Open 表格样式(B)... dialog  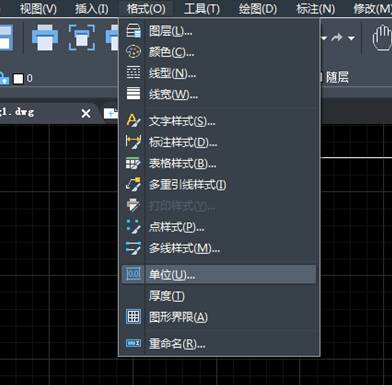218,164
